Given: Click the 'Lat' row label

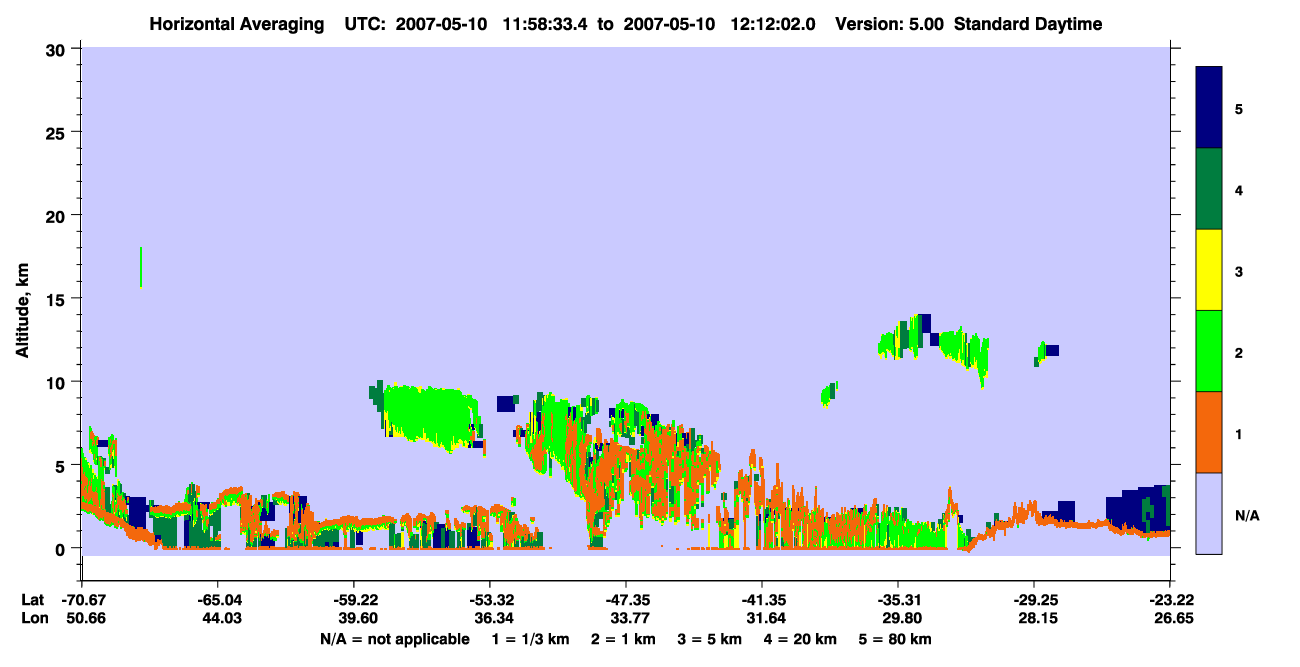Looking at the screenshot, I should point(32,600).
